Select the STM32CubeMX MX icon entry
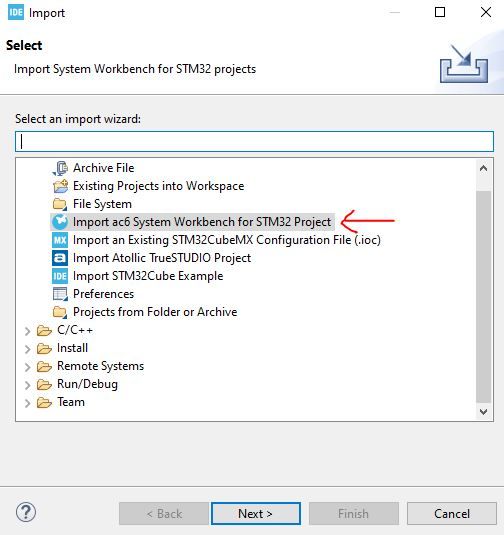The width and height of the screenshot is (504, 535). point(60,240)
